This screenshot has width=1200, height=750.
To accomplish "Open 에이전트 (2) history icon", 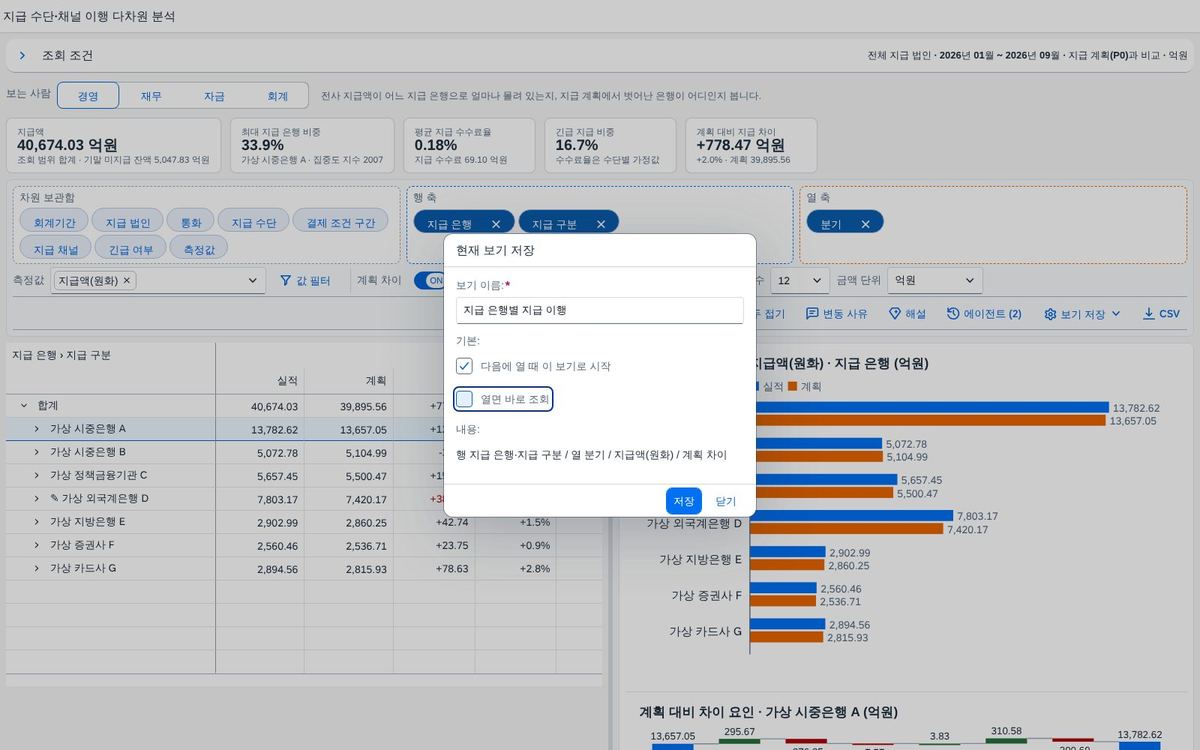I will [953, 314].
